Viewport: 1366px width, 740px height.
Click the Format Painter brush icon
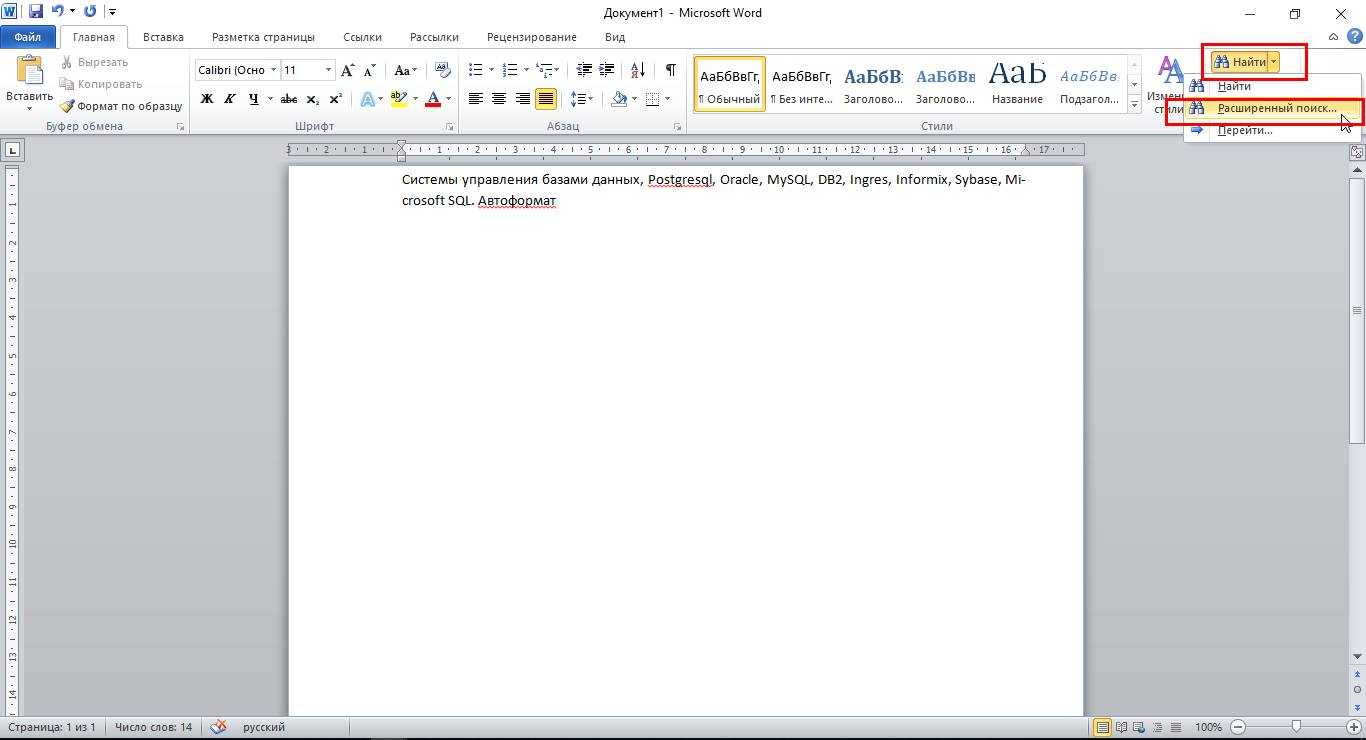click(x=68, y=106)
